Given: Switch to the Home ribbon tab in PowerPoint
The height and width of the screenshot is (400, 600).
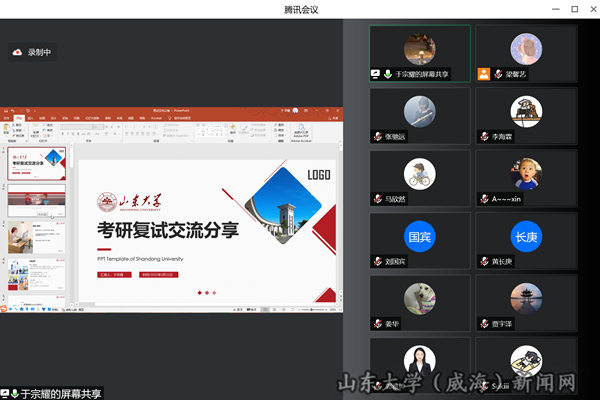Looking at the screenshot, I should pos(19,118).
